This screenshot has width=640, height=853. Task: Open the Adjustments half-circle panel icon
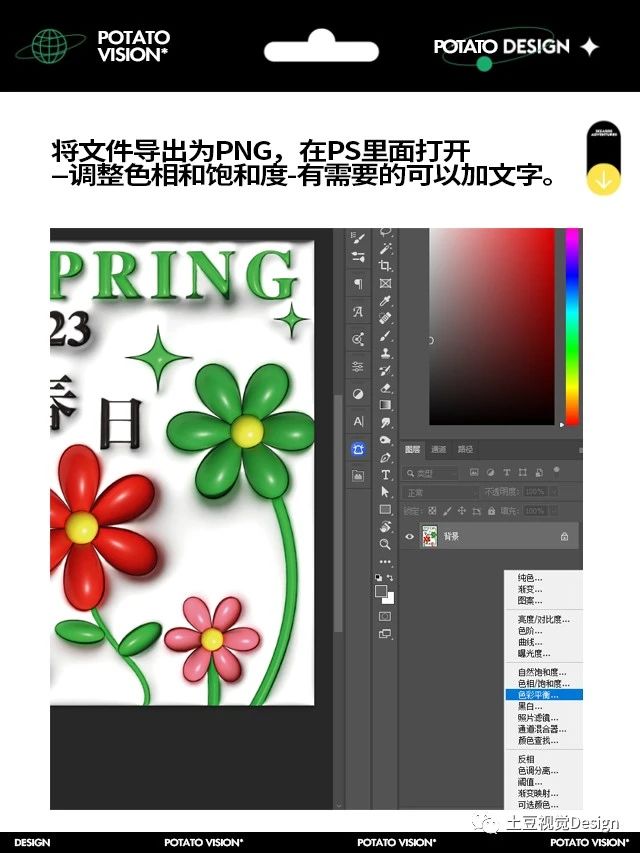pyautogui.click(x=358, y=394)
